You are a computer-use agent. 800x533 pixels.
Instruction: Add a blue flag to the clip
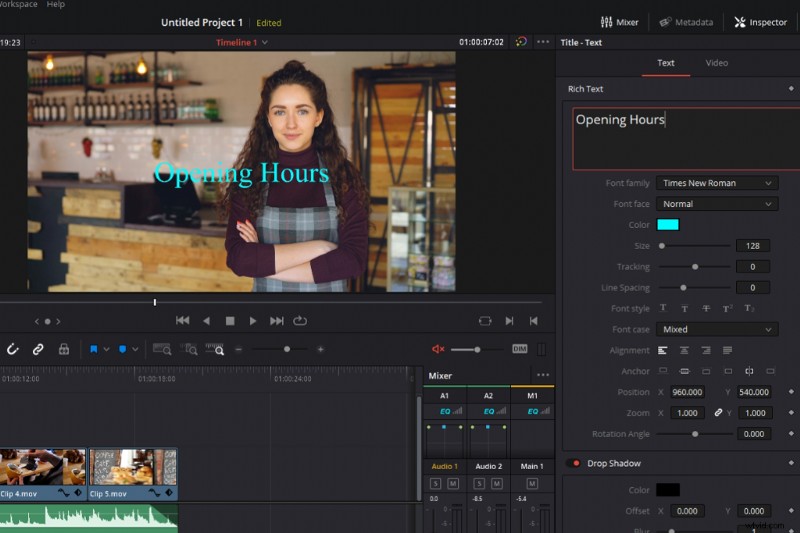pos(93,349)
